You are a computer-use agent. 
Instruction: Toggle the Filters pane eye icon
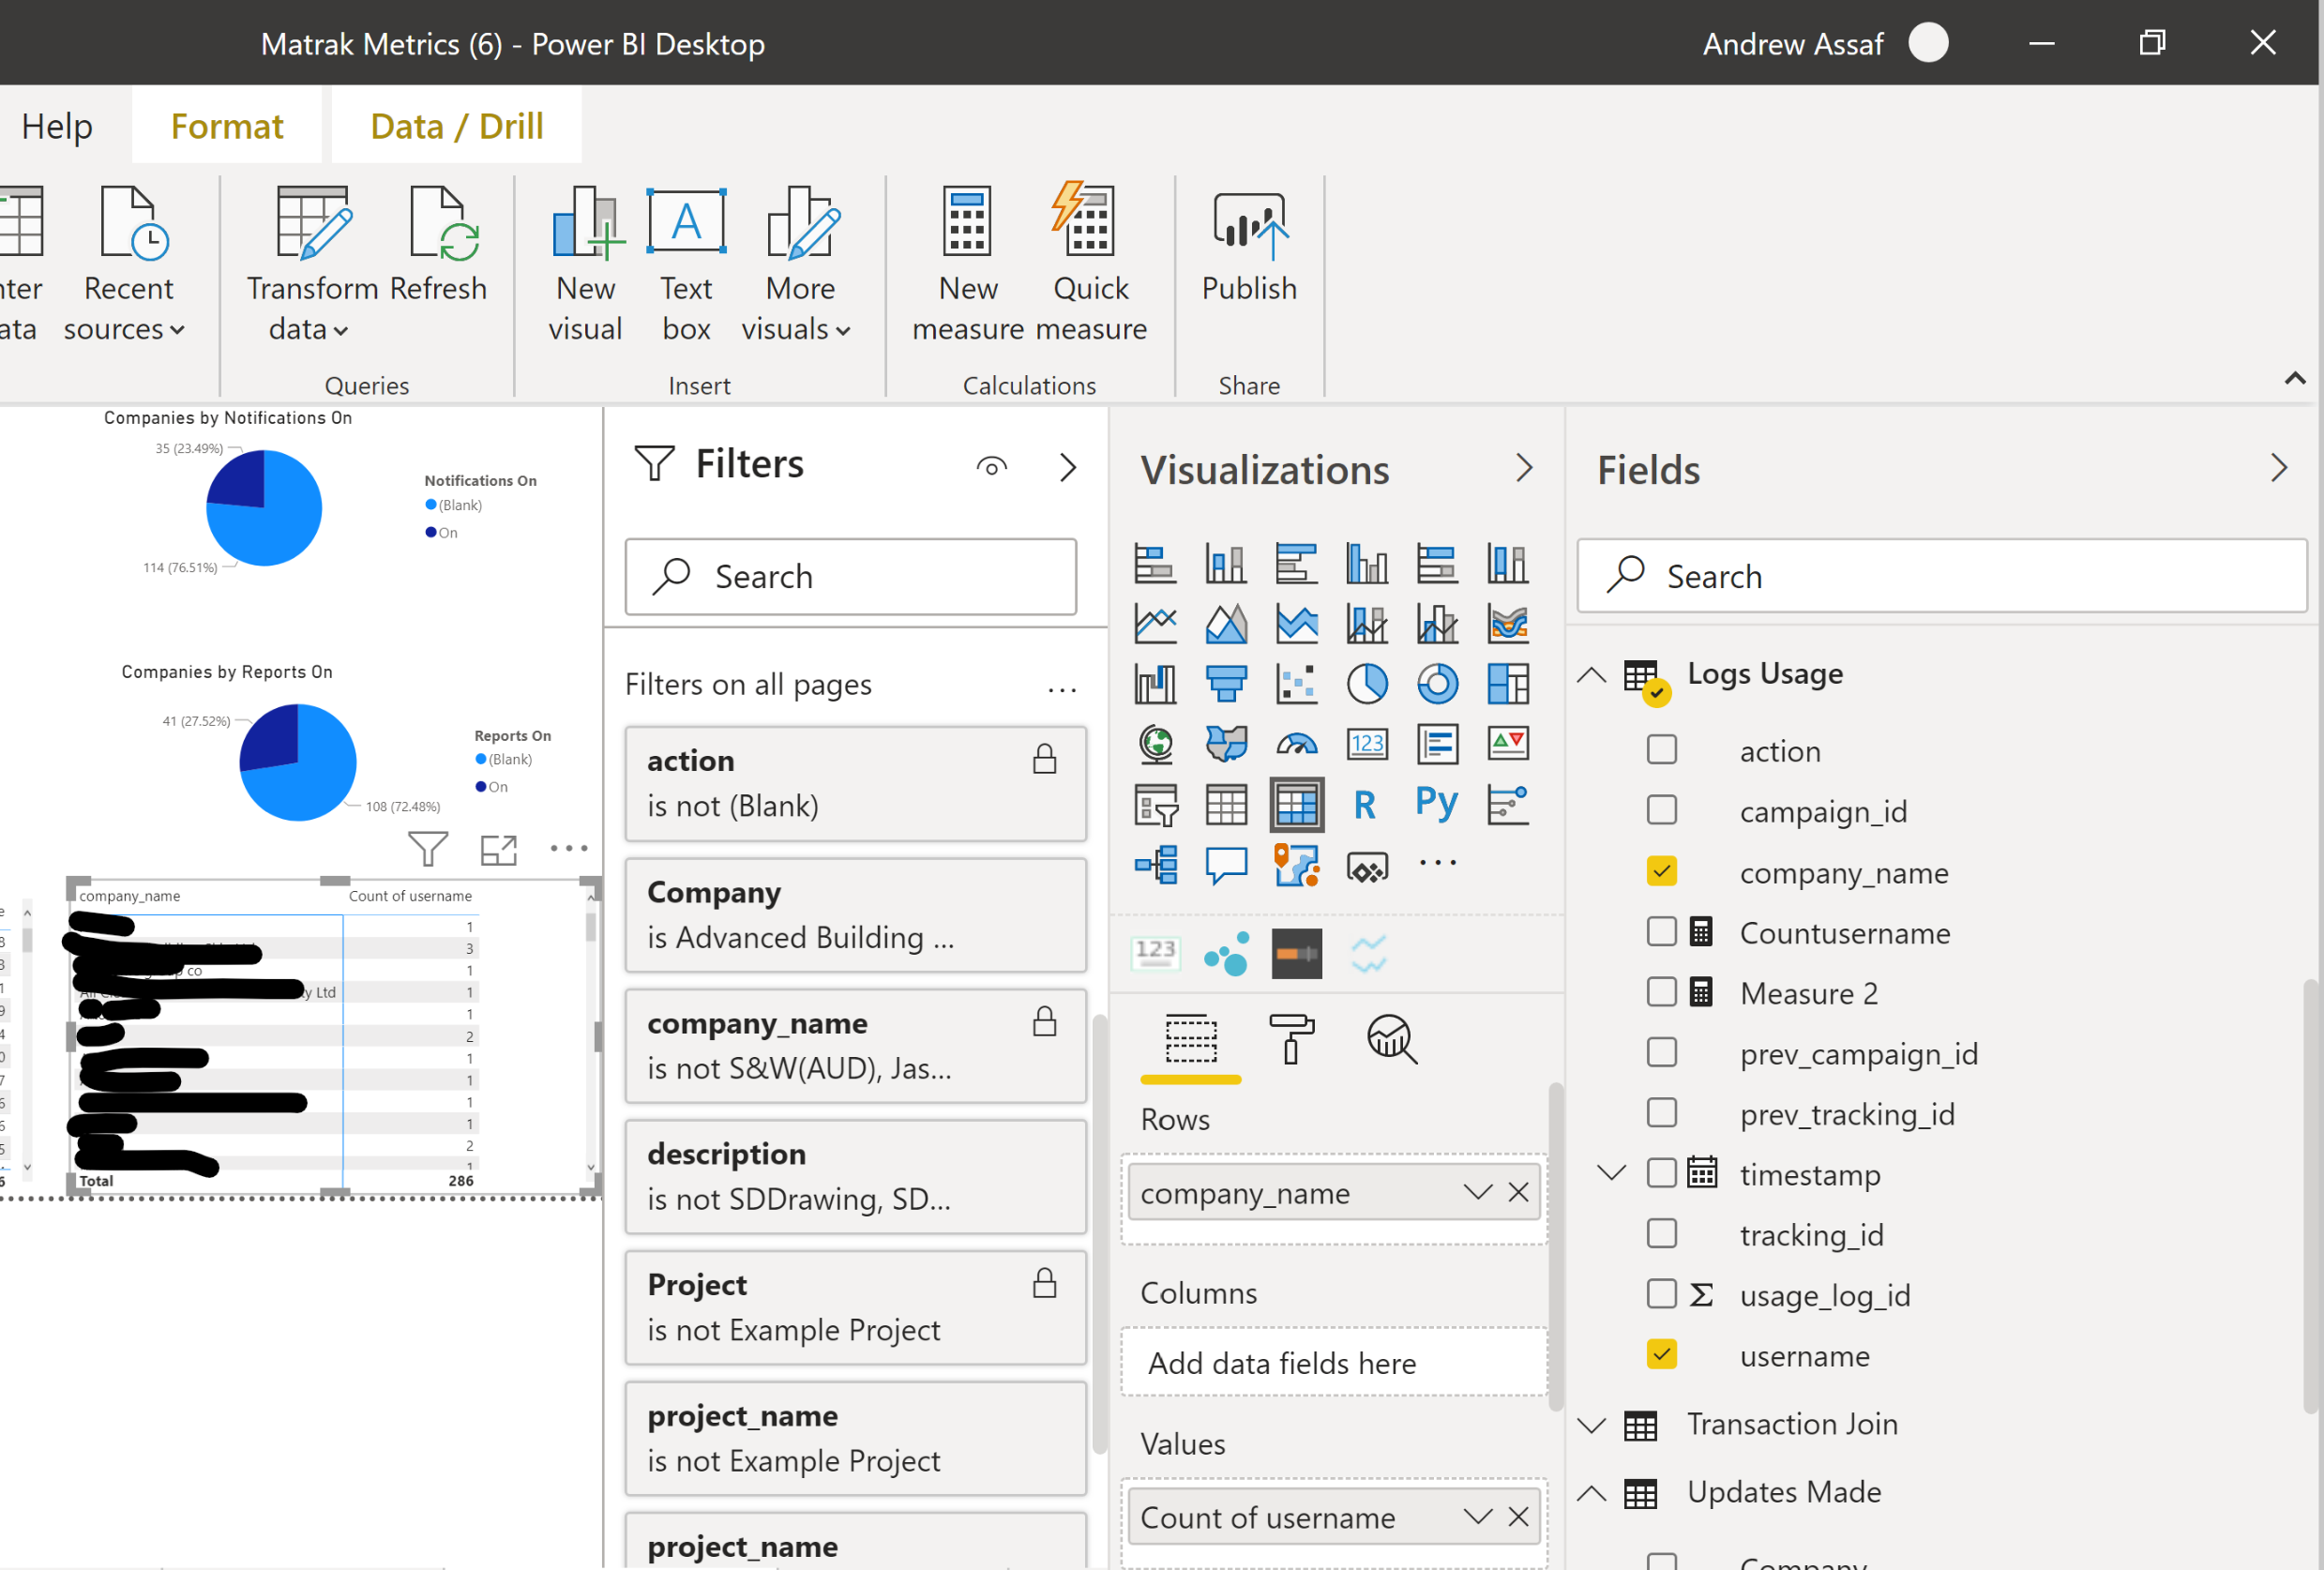(x=991, y=466)
